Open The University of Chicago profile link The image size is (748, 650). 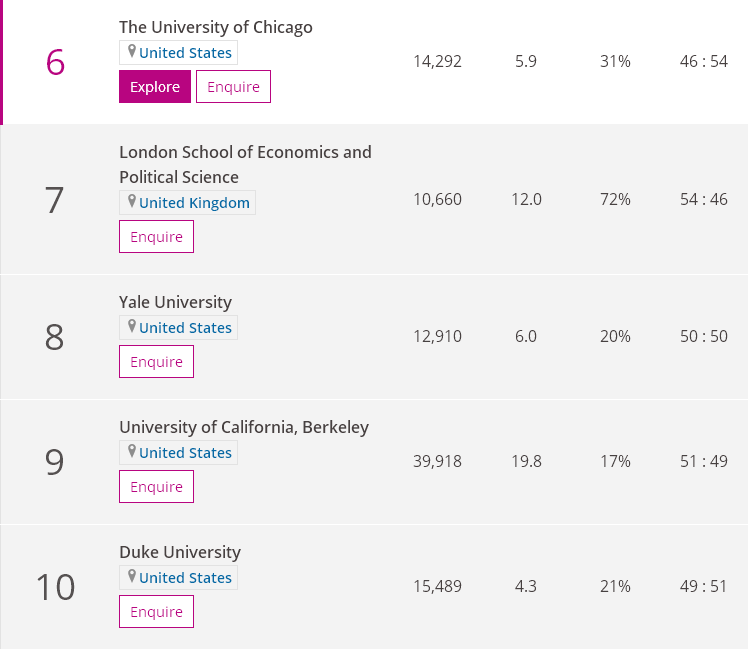(215, 27)
